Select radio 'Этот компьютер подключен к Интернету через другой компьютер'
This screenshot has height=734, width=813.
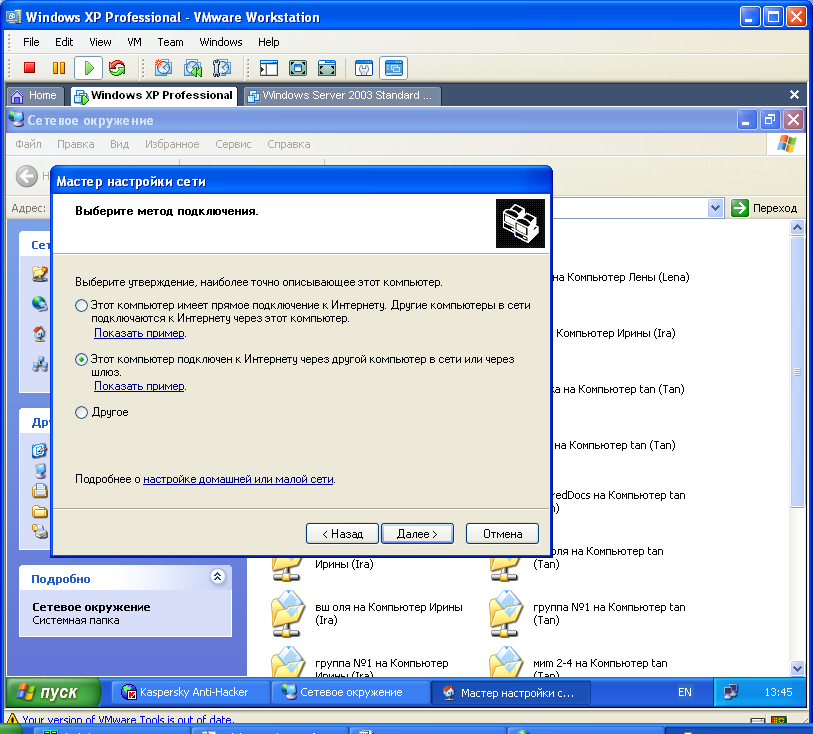point(81,359)
